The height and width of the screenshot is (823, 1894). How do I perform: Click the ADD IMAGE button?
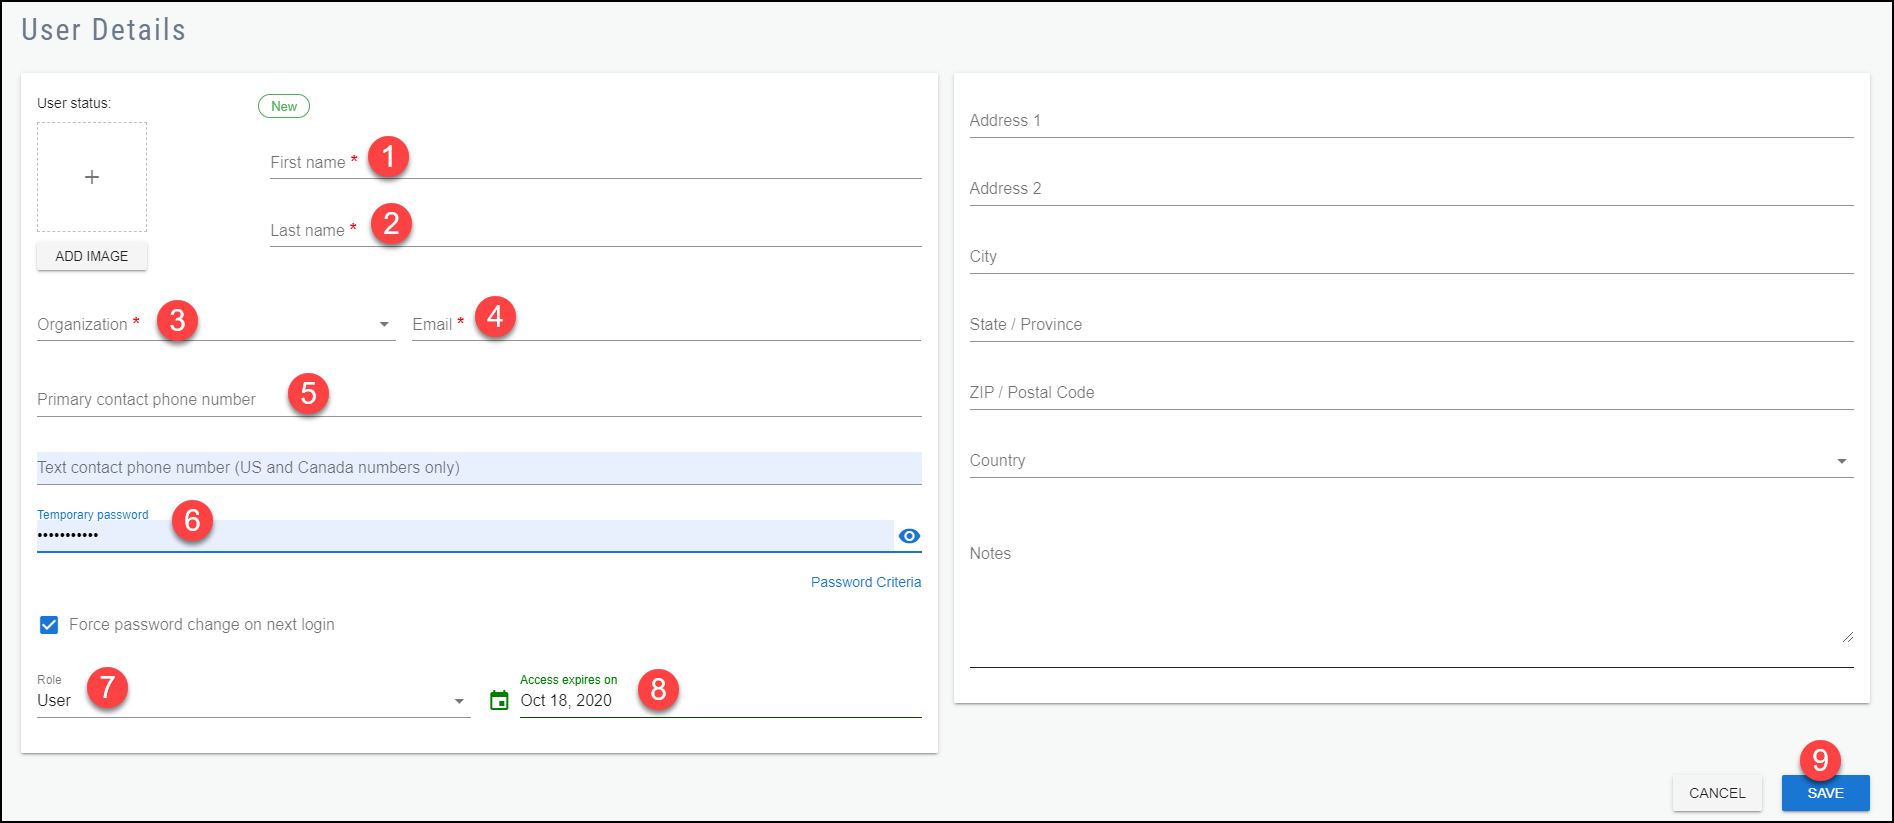click(92, 256)
